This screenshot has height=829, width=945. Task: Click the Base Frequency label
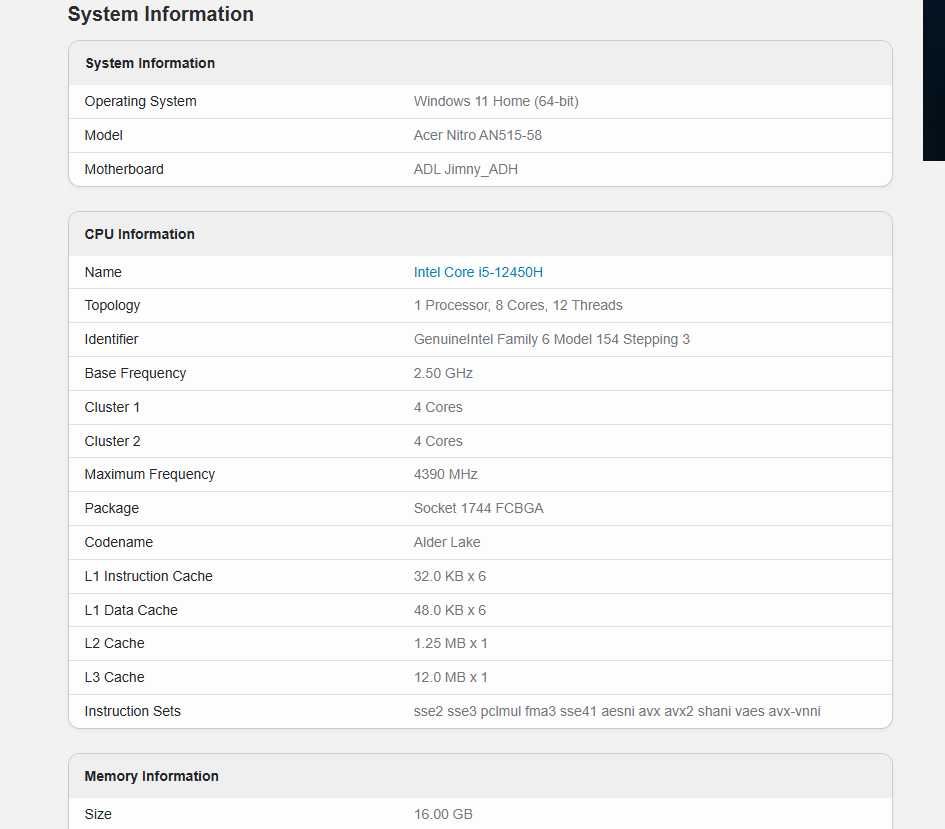coord(135,374)
